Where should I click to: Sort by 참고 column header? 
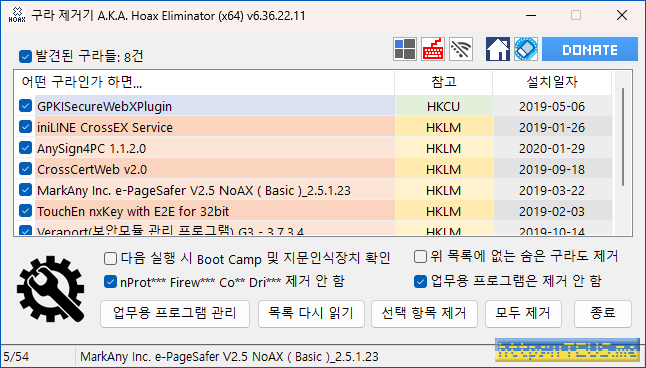coord(444,83)
